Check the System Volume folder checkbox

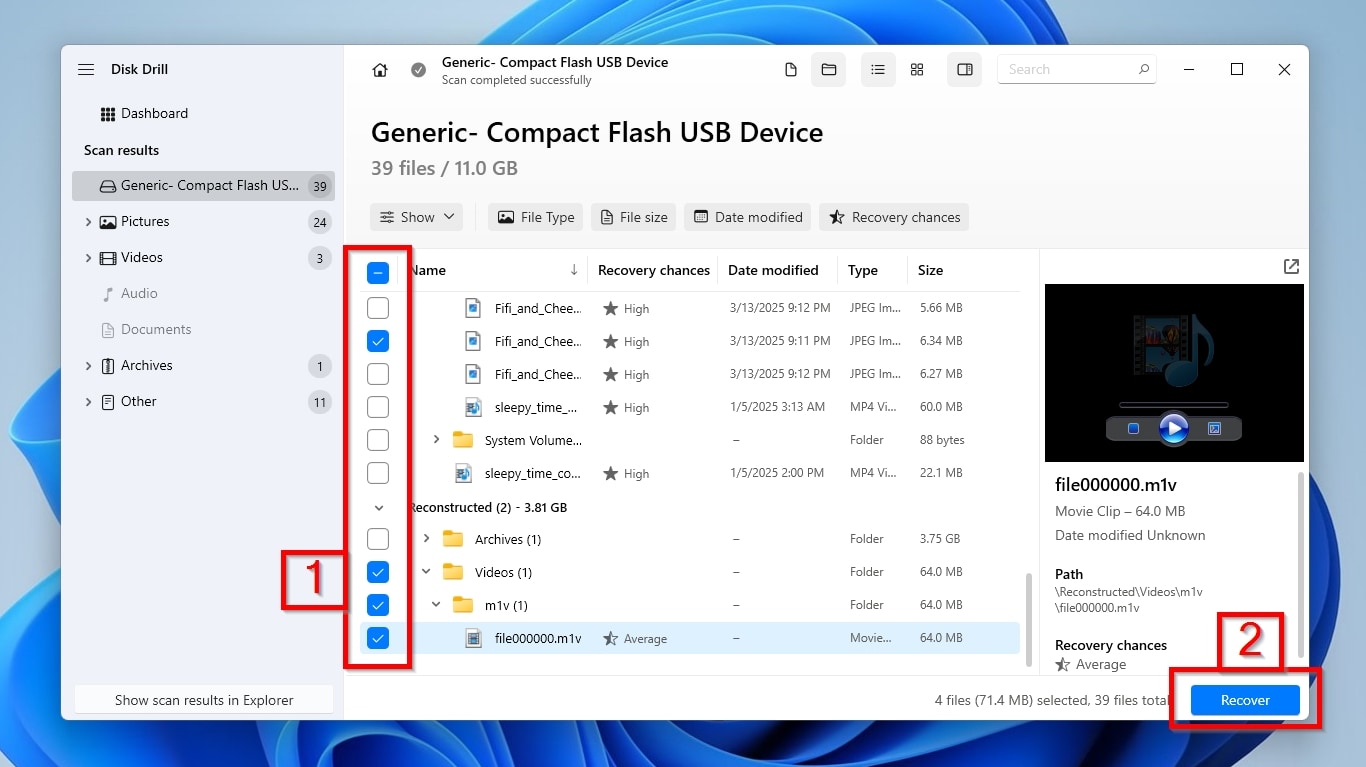point(378,440)
